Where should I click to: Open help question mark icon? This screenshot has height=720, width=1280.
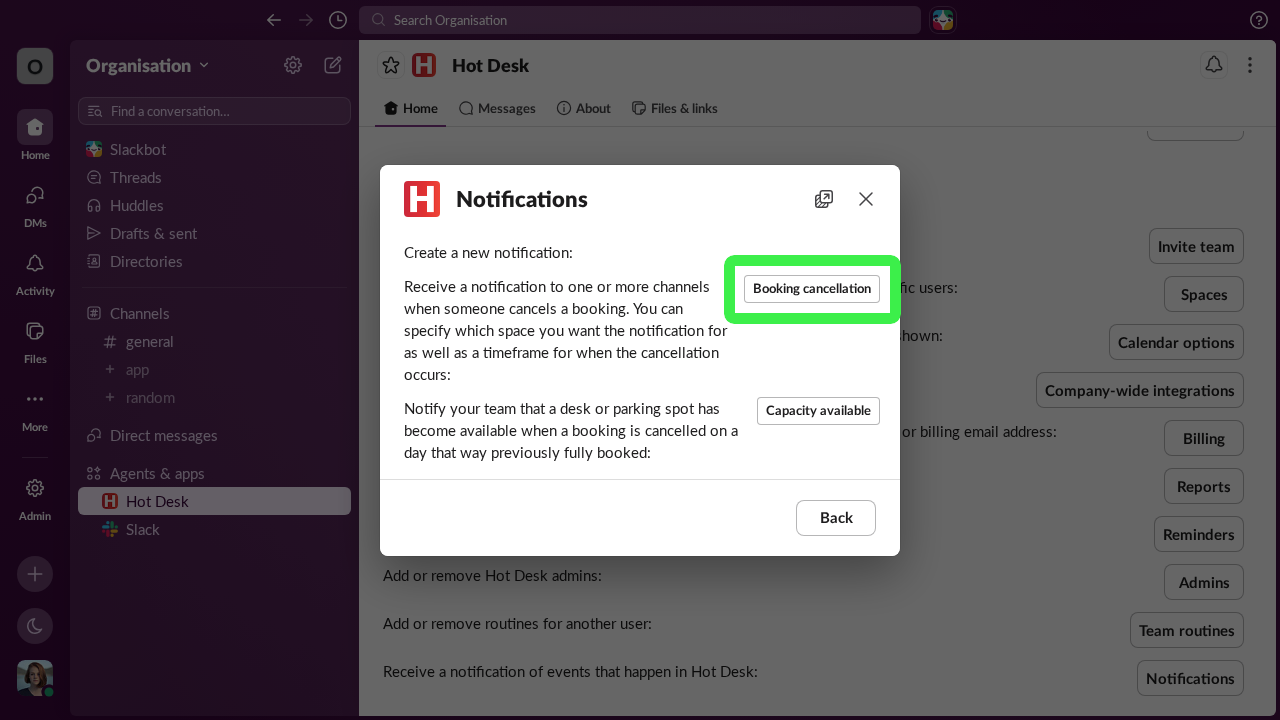tap(1259, 20)
